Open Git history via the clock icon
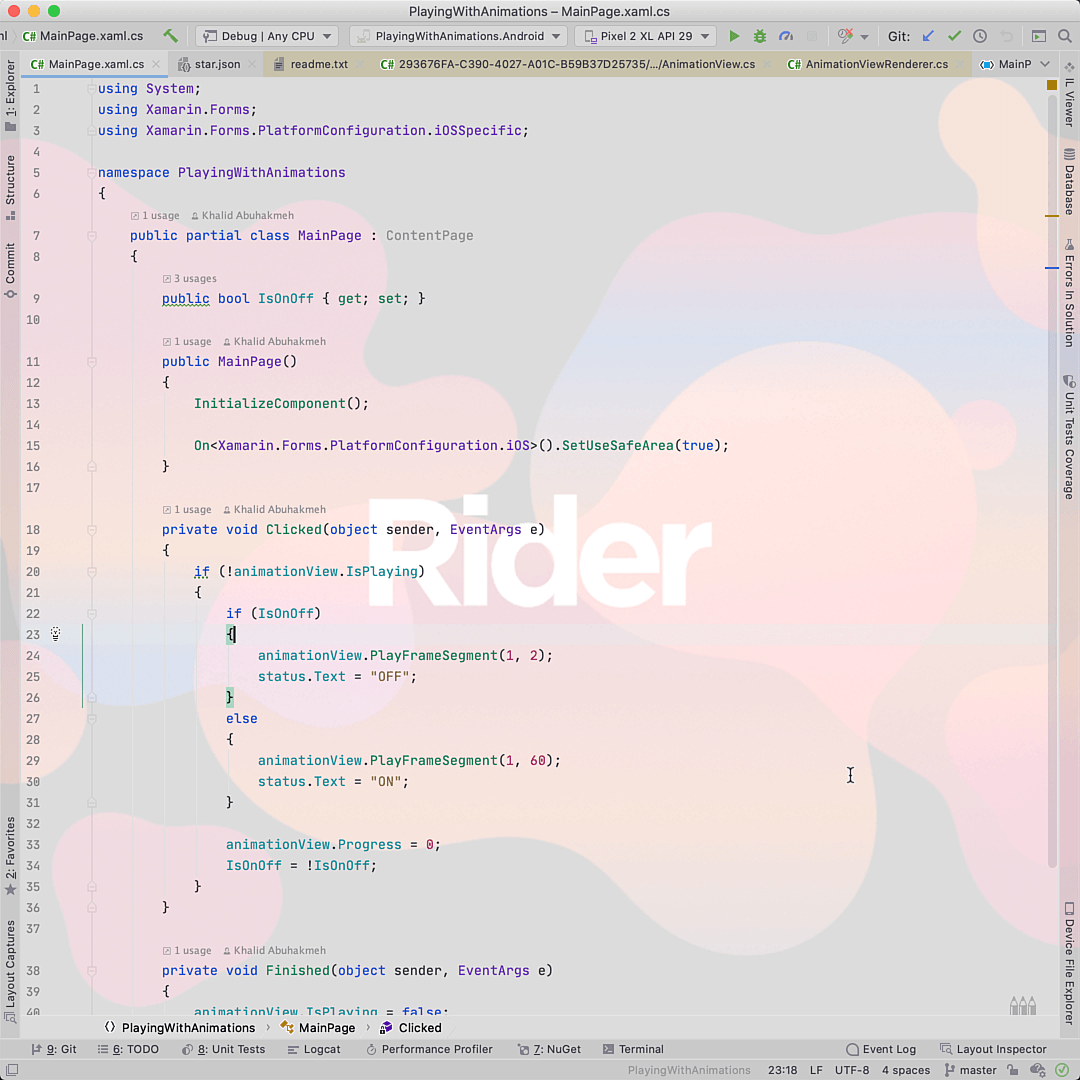This screenshot has width=1080, height=1080. point(980,35)
